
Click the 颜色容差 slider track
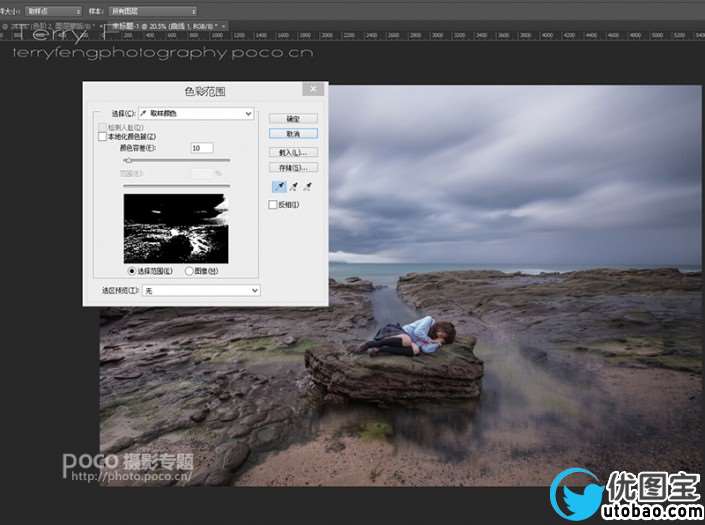[x=176, y=160]
